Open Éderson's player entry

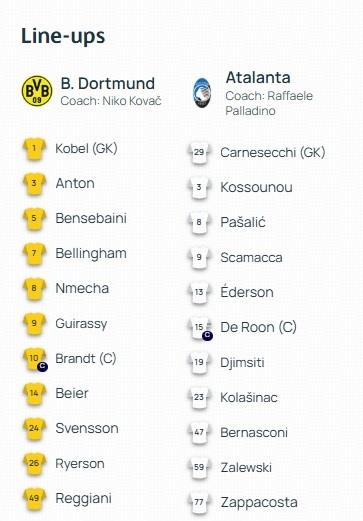(247, 292)
